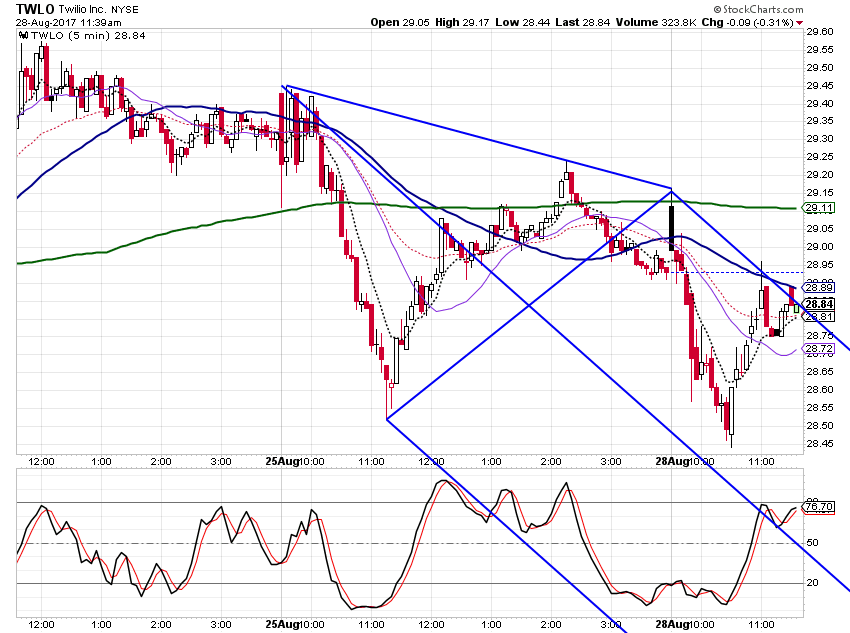Image resolution: width=850 pixels, height=633 pixels.
Task: Click the 25Aug date label under the stochastic panel
Action: coord(282,624)
